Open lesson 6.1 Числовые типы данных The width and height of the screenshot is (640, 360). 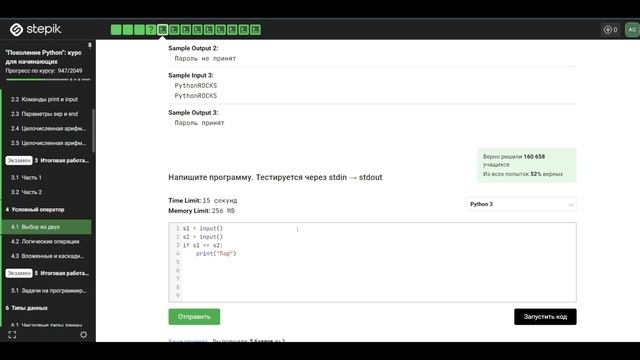(x=47, y=325)
